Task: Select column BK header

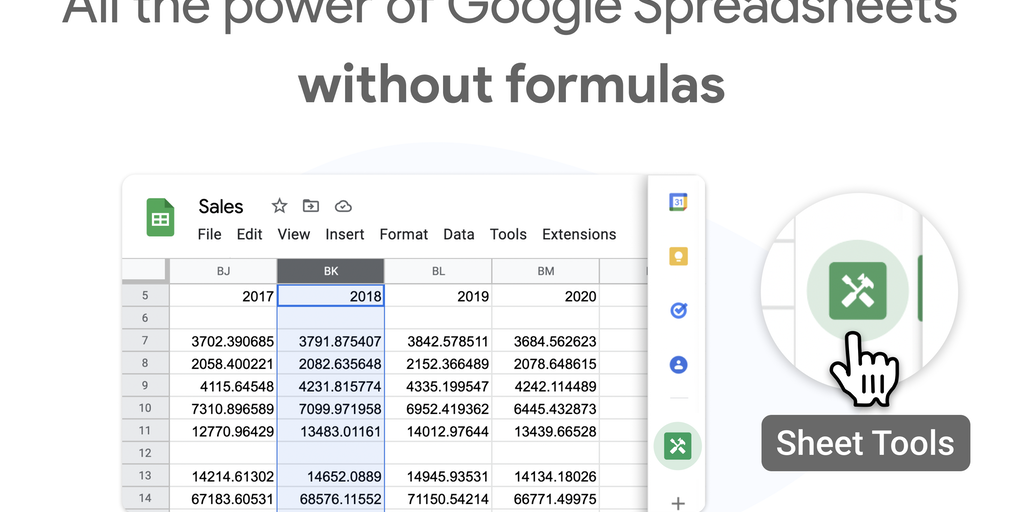Action: 330,271
